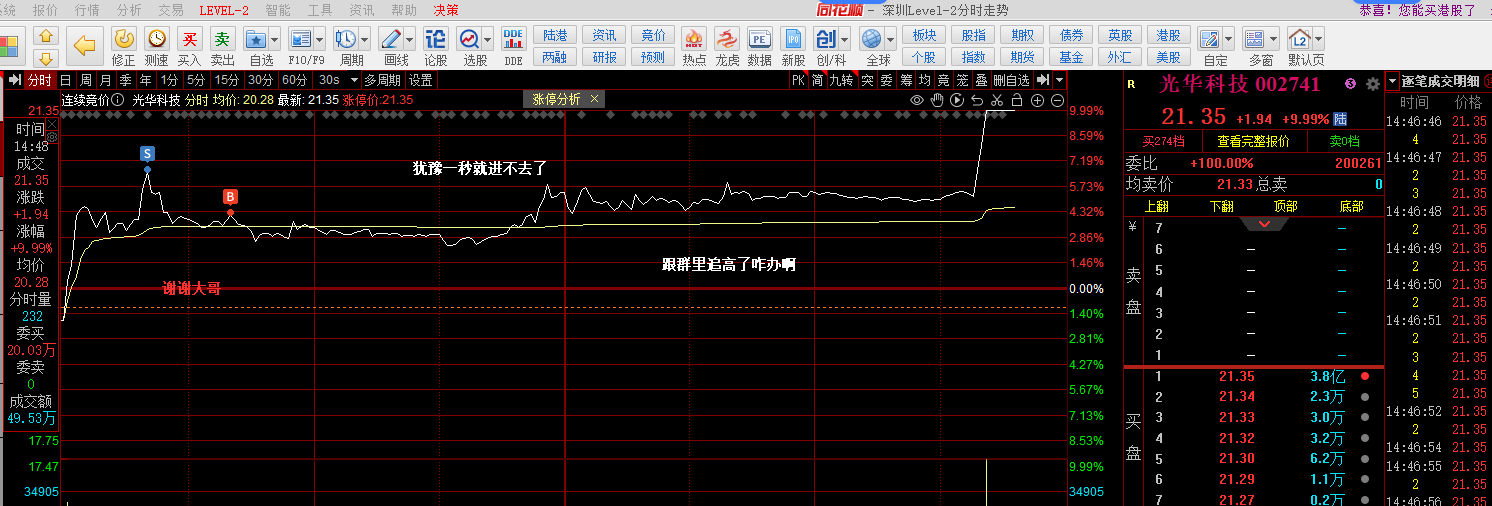Viewport: 1492px width, 506px height.
Task: Toggle the eye visibility icon in chart
Action: coord(917,100)
